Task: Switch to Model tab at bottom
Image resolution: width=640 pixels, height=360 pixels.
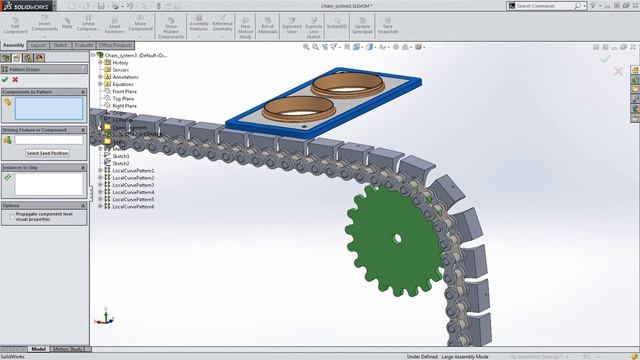Action: pos(38,349)
